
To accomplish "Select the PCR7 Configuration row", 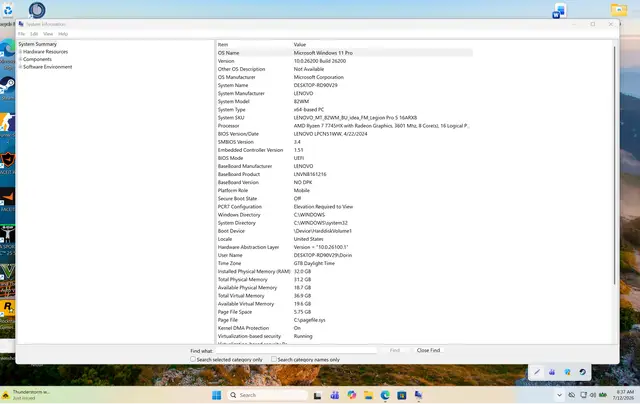I will [x=344, y=206].
